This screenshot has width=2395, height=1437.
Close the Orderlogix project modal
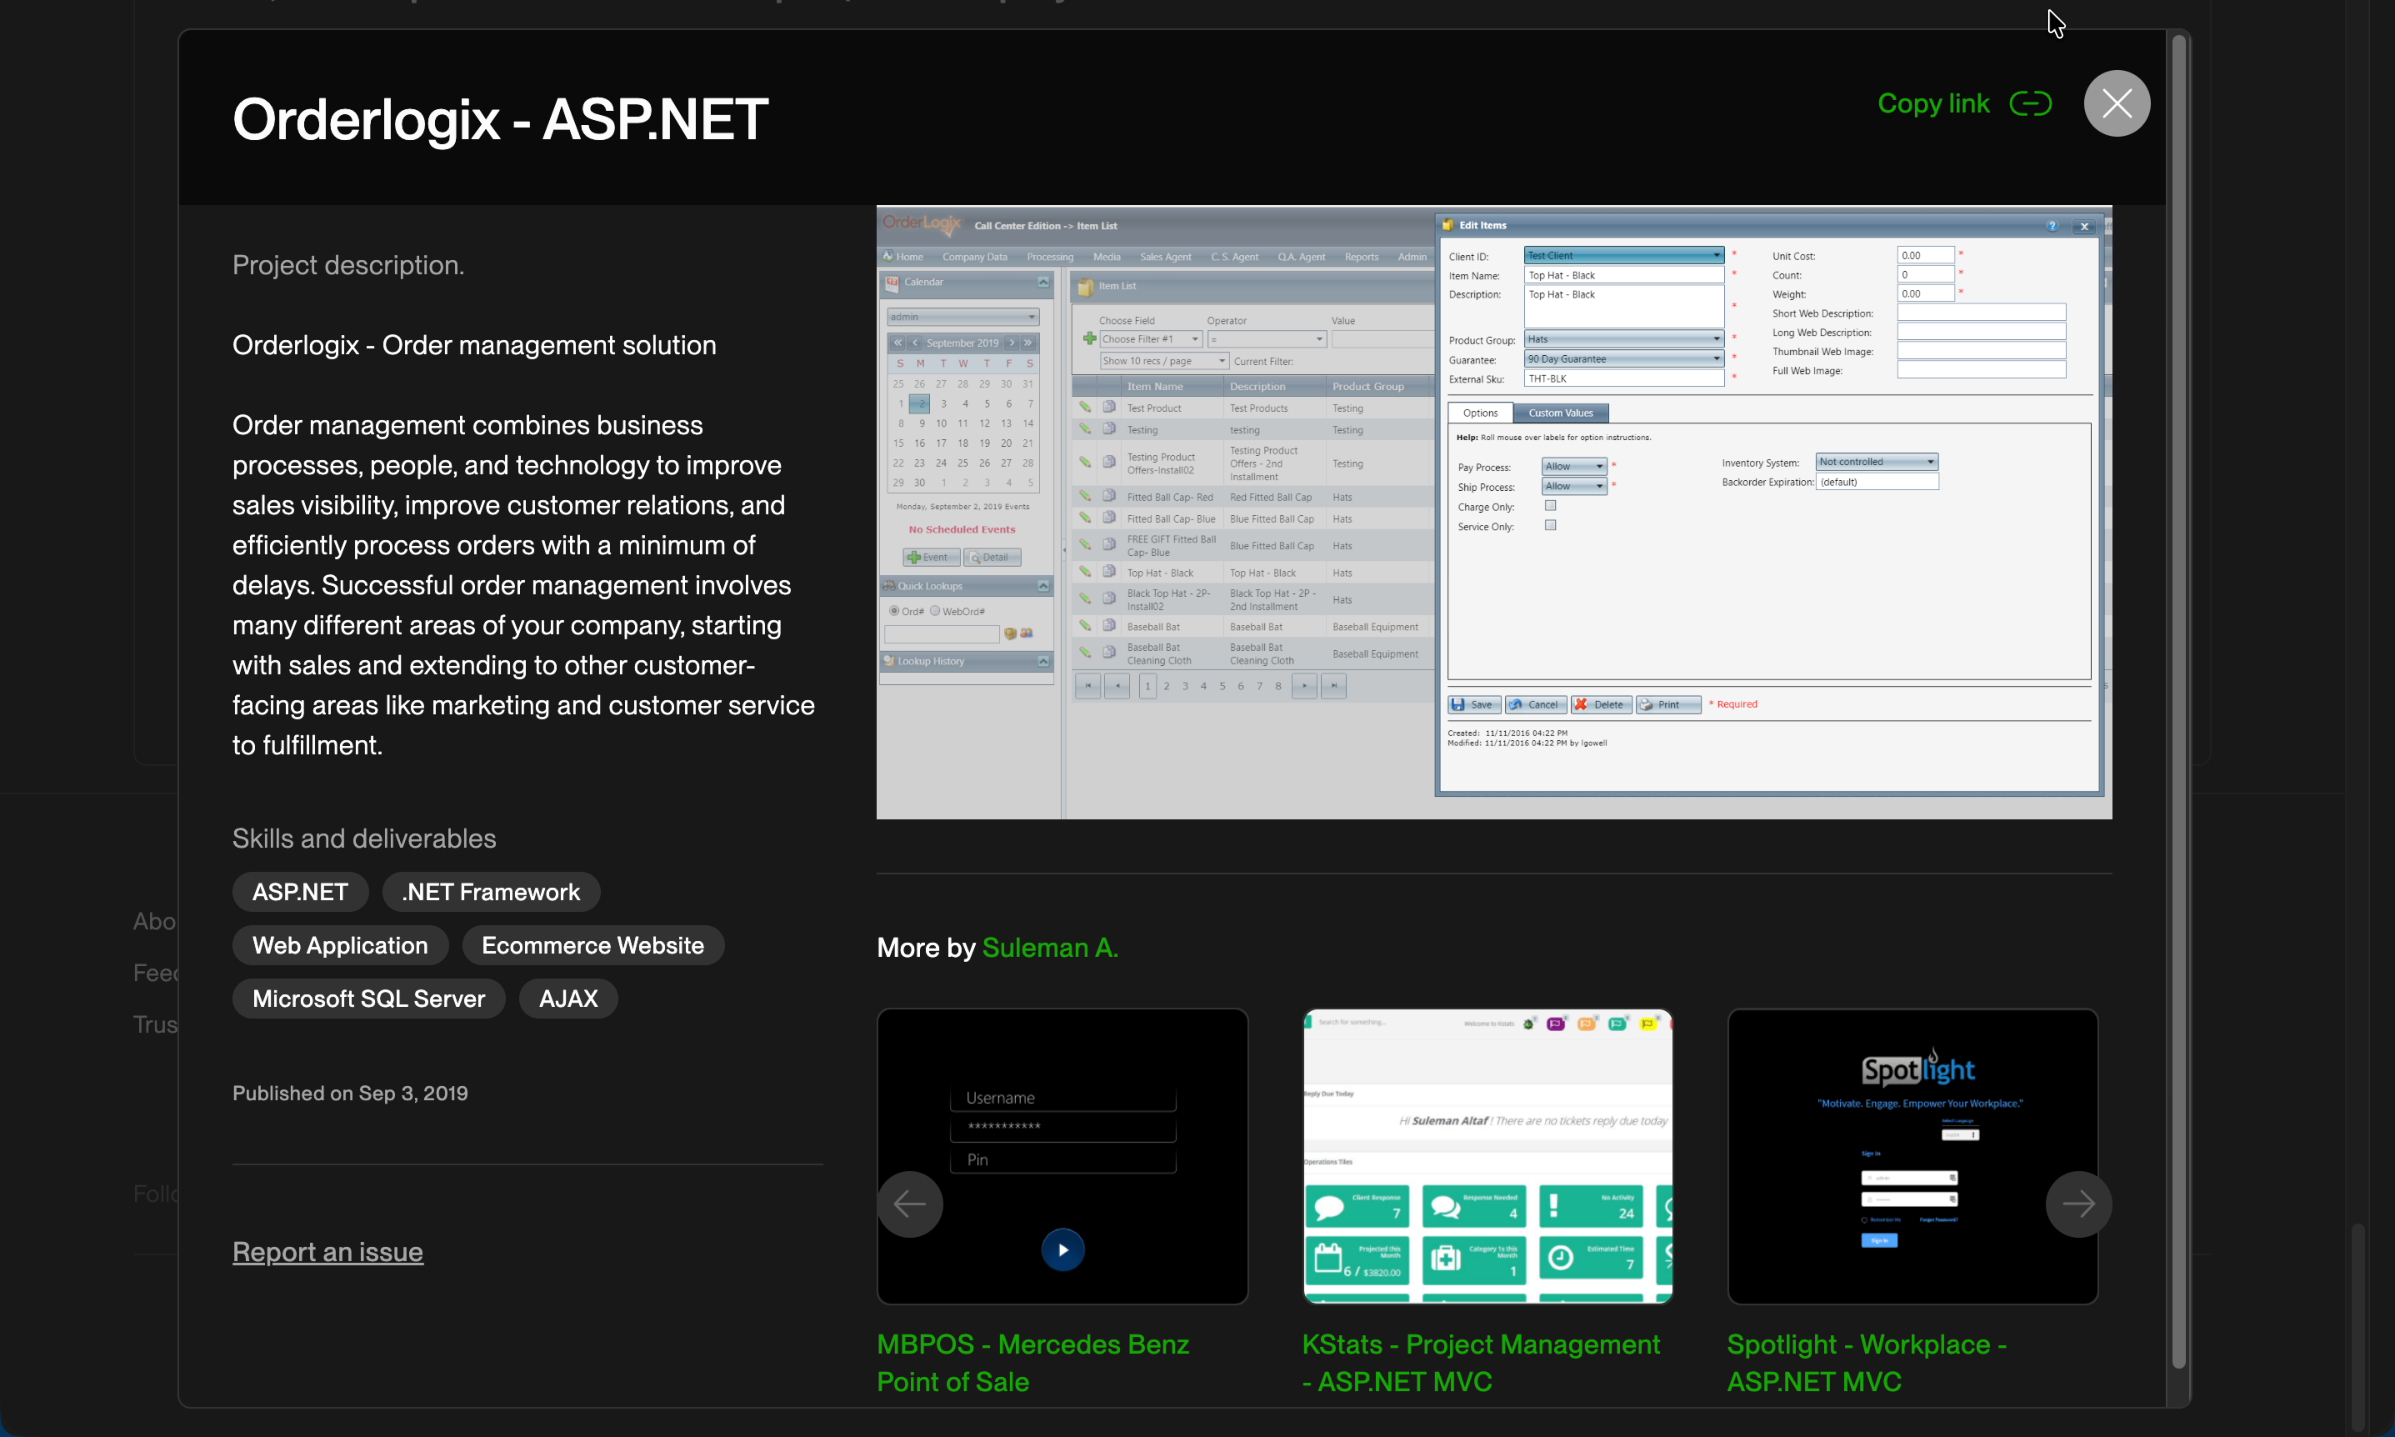coord(2116,104)
